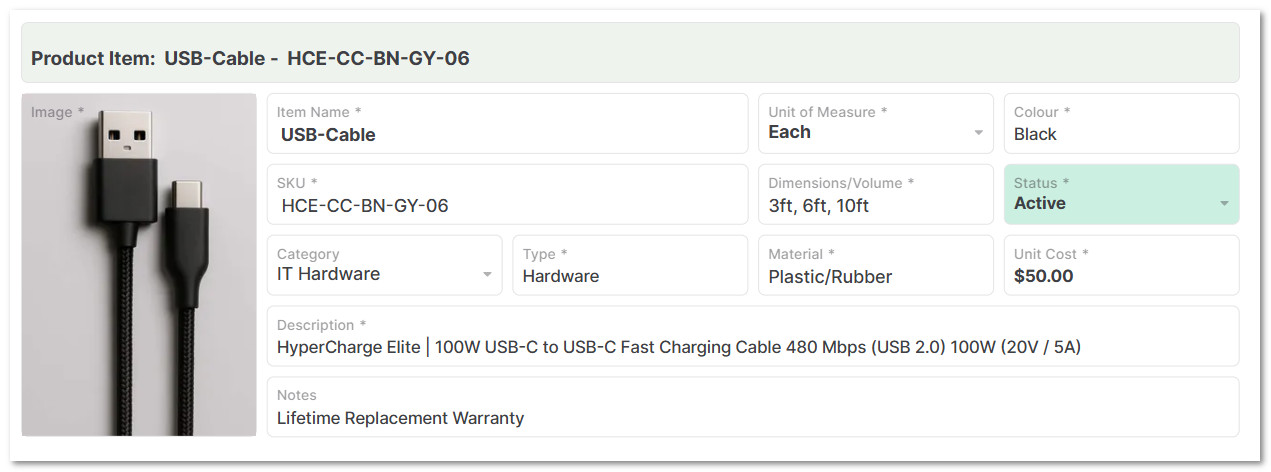The height and width of the screenshot is (472, 1271).
Task: Click the 'Image *' label on the photo
Action: [58, 112]
